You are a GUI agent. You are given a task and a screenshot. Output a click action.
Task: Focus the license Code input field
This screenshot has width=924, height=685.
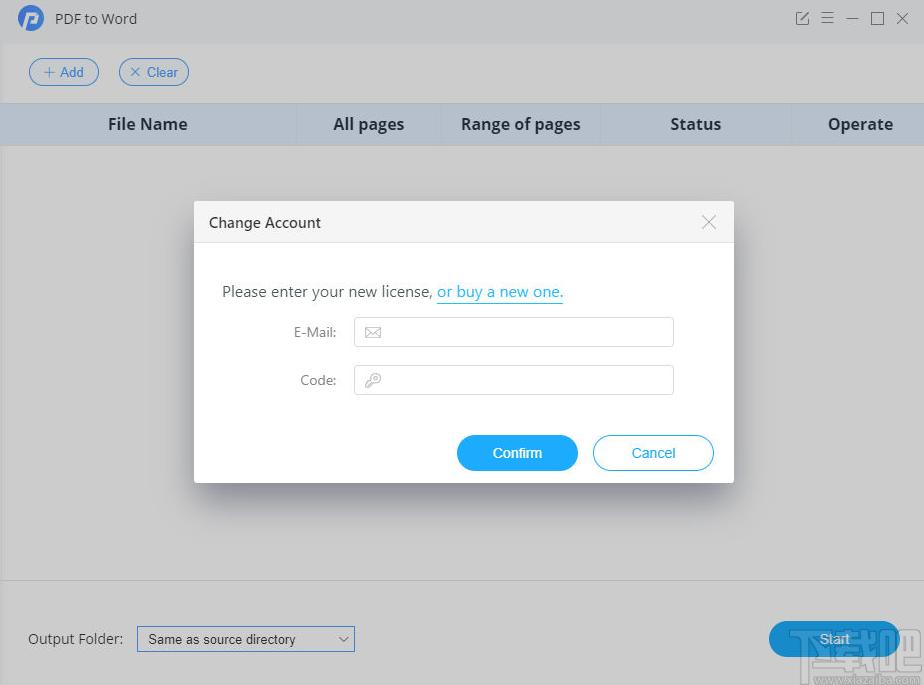click(514, 380)
